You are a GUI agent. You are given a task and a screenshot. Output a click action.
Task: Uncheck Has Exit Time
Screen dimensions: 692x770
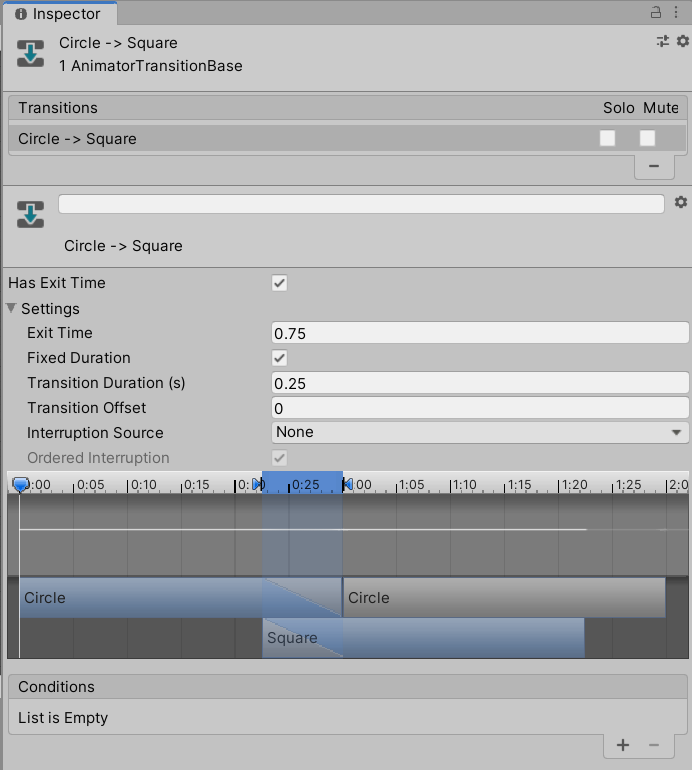click(x=280, y=283)
